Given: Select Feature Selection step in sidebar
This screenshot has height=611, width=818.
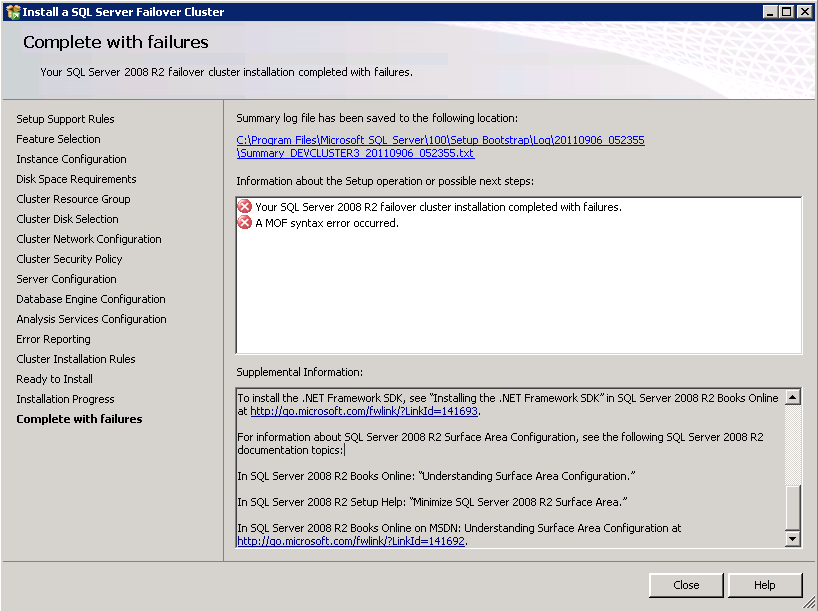Looking at the screenshot, I should (58, 139).
